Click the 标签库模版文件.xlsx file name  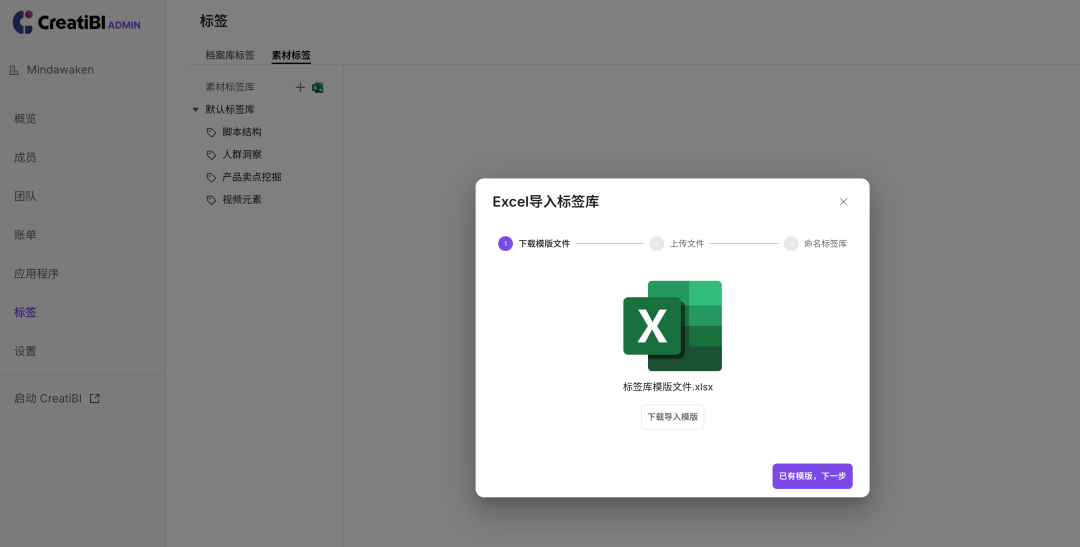click(x=668, y=386)
